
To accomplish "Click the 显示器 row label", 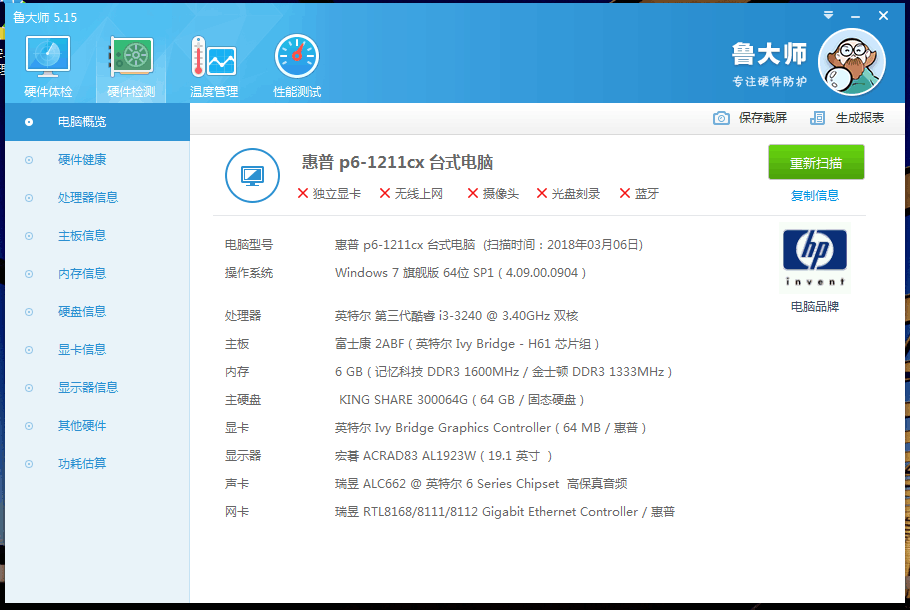I will [x=243, y=456].
